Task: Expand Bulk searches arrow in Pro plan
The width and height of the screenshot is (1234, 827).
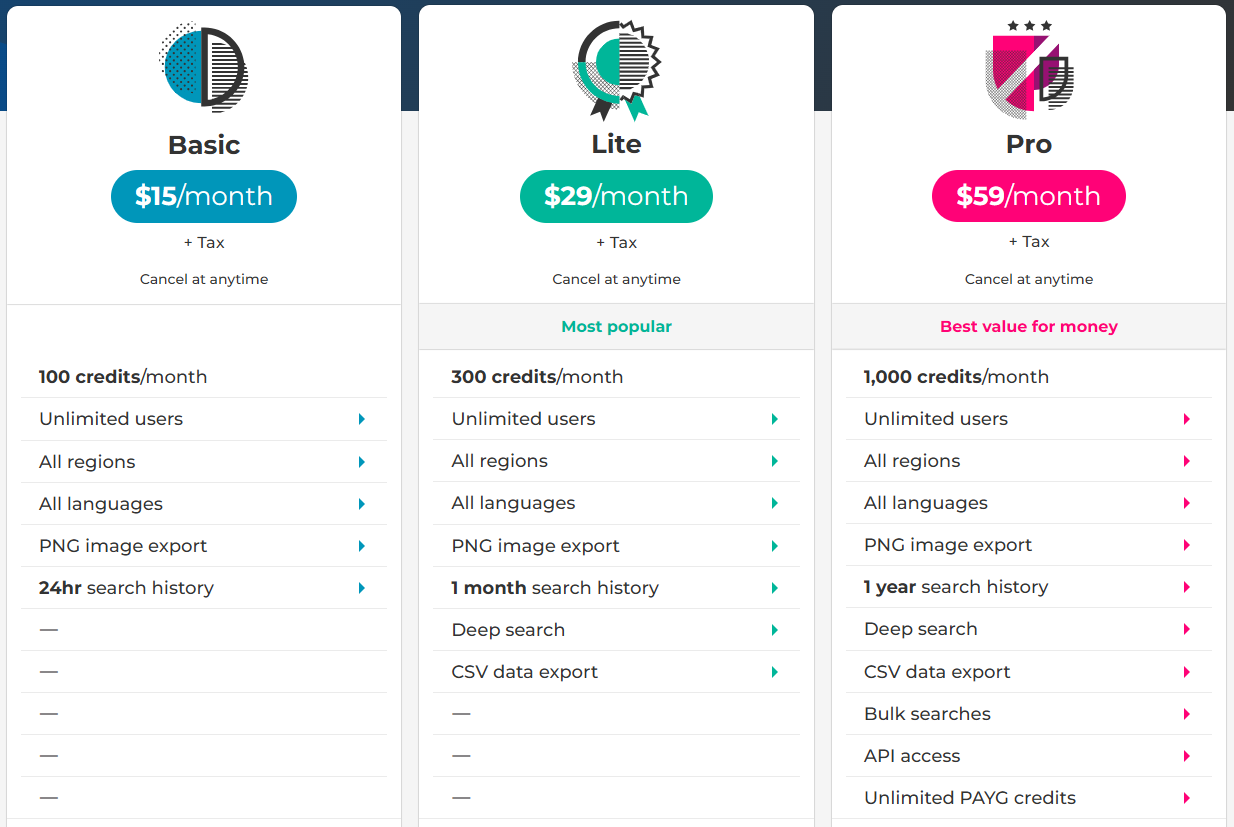Action: coord(1187,714)
